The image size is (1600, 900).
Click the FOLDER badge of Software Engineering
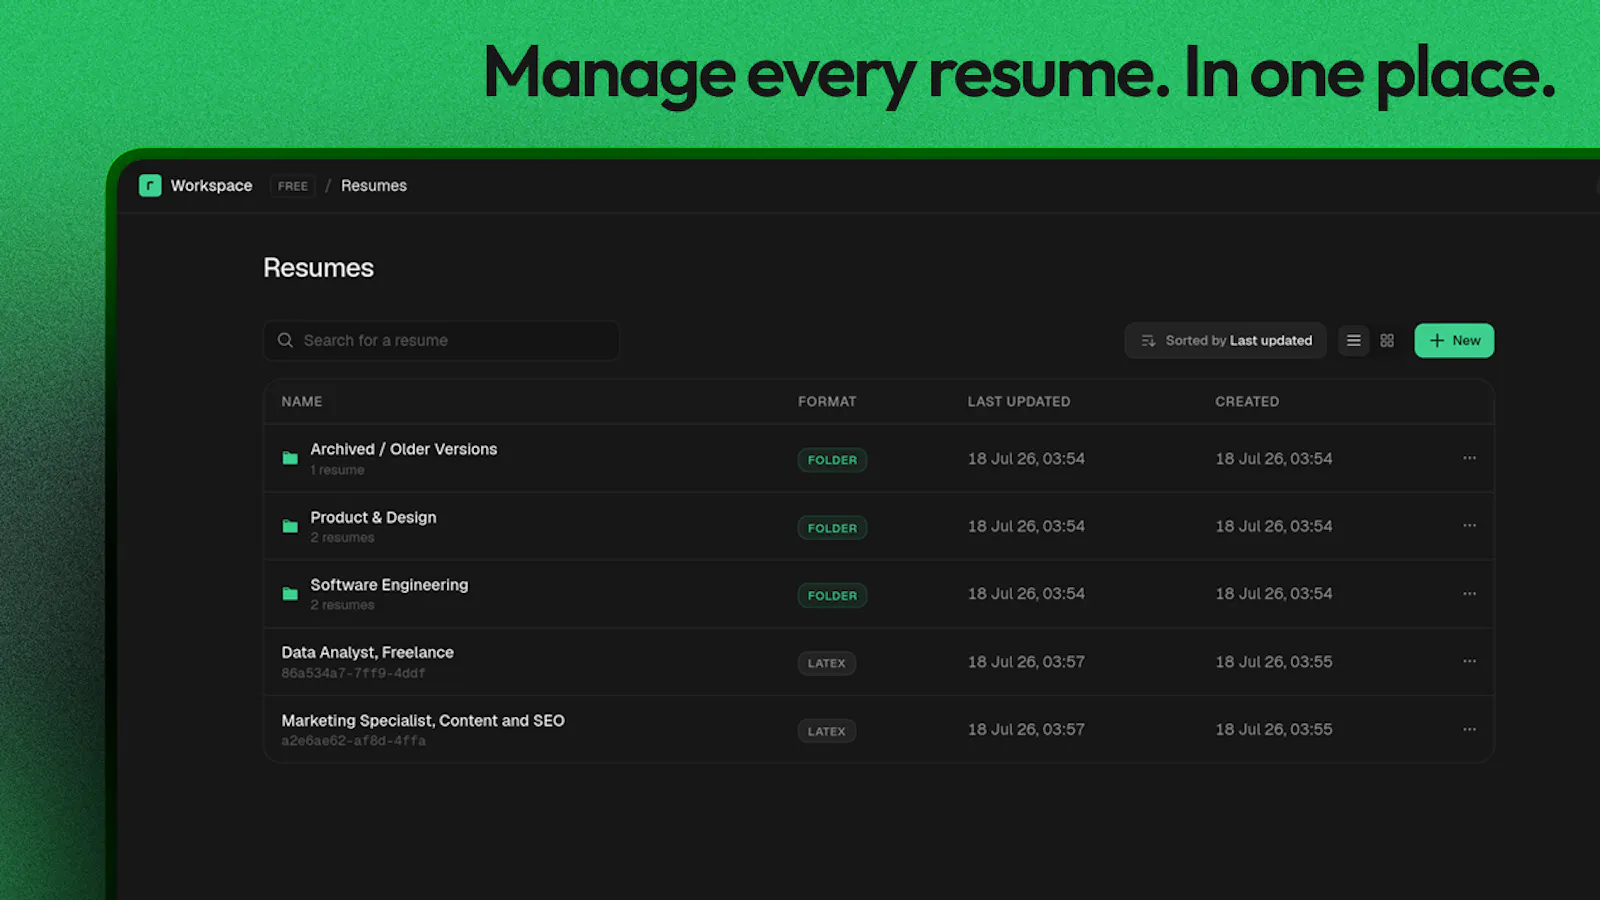[832, 596]
